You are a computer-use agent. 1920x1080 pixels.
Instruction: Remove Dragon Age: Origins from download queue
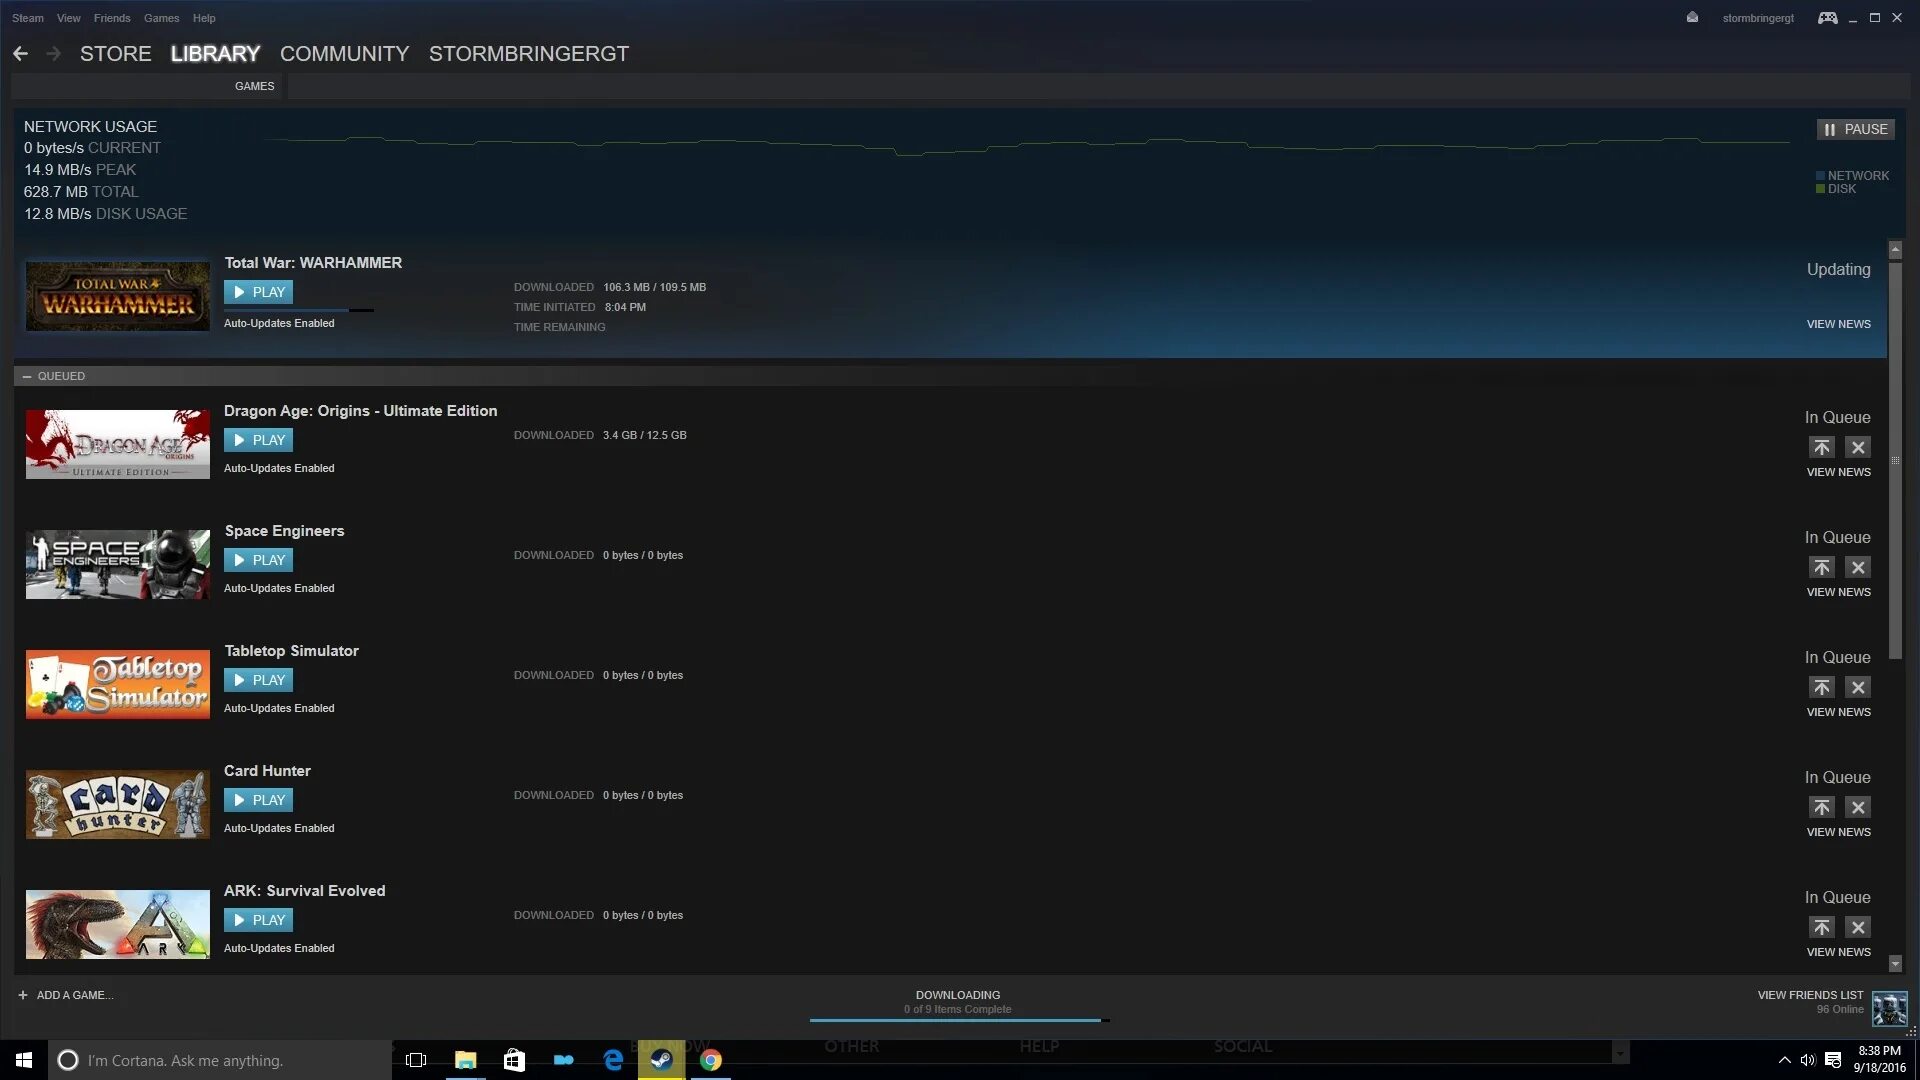coord(1858,447)
